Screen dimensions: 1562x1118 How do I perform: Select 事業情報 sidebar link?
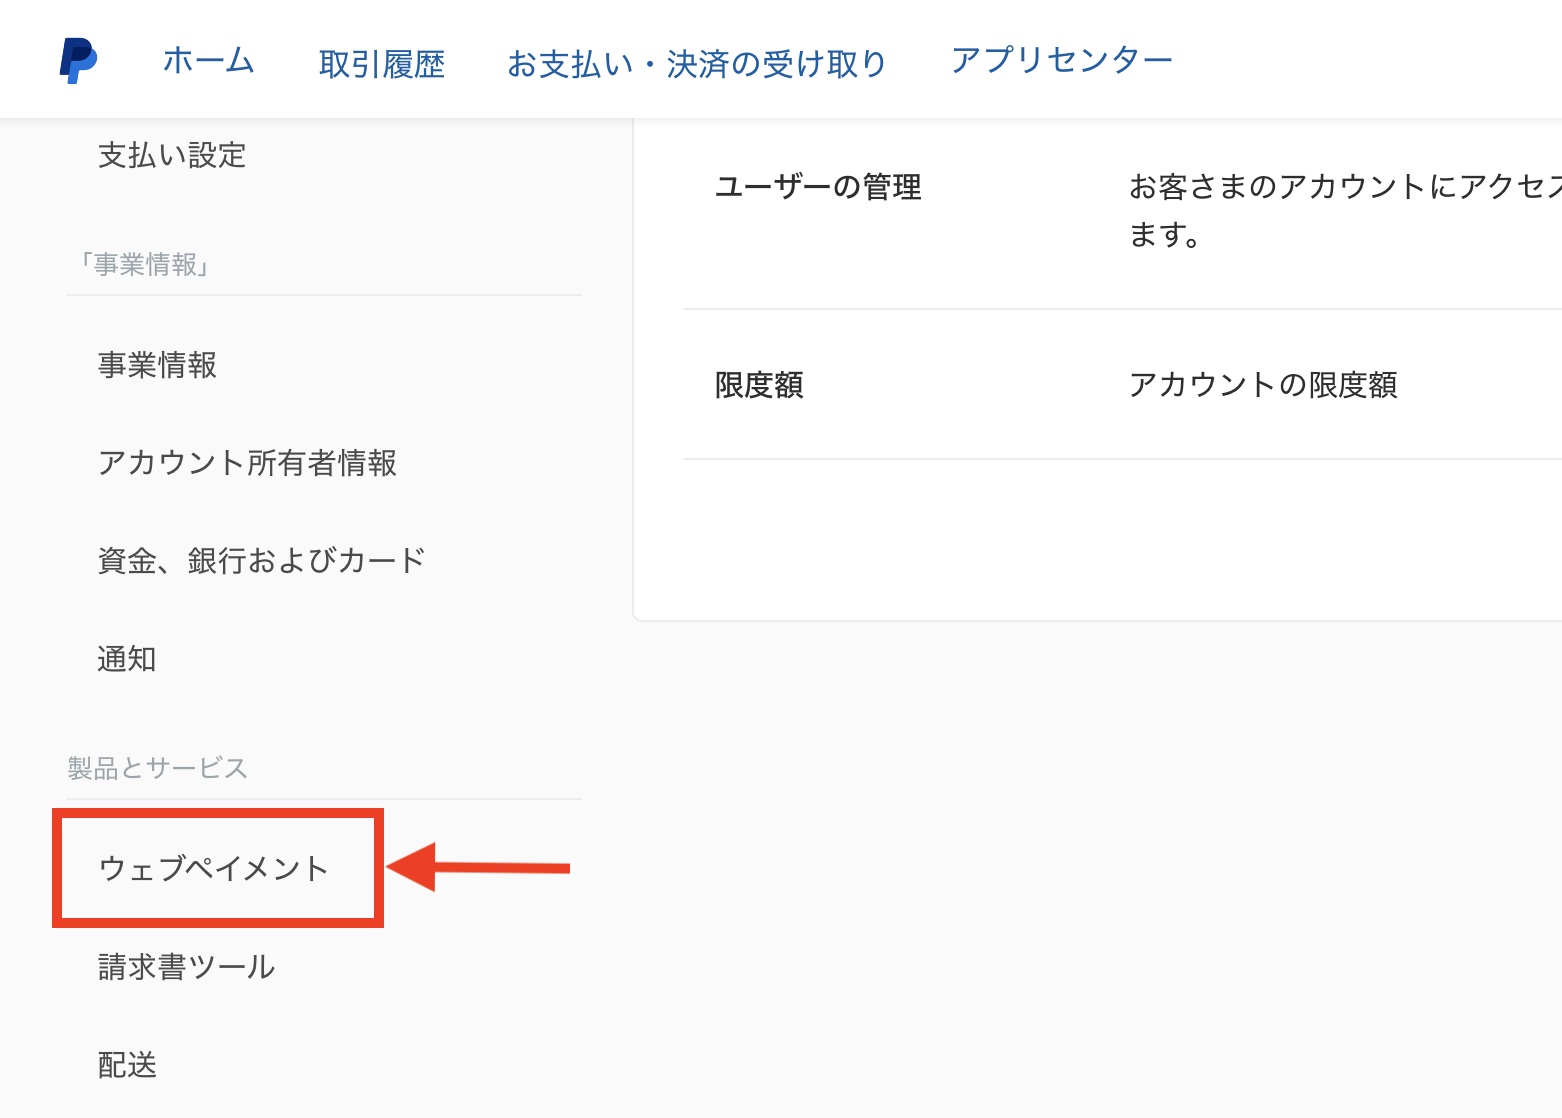(157, 365)
